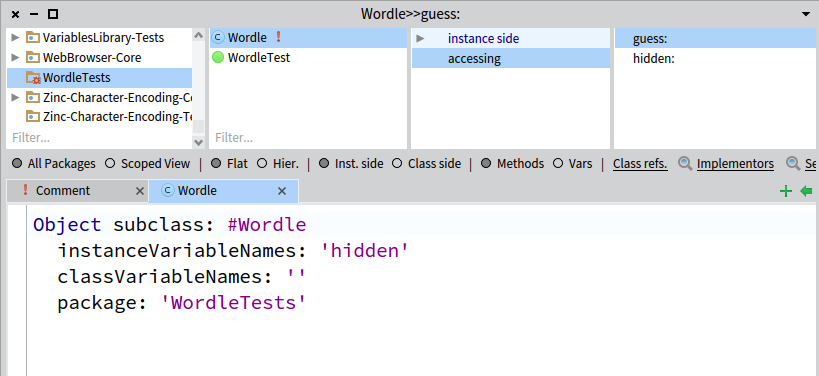Click the green arrow icon beside plus
This screenshot has width=819, height=376.
806,191
